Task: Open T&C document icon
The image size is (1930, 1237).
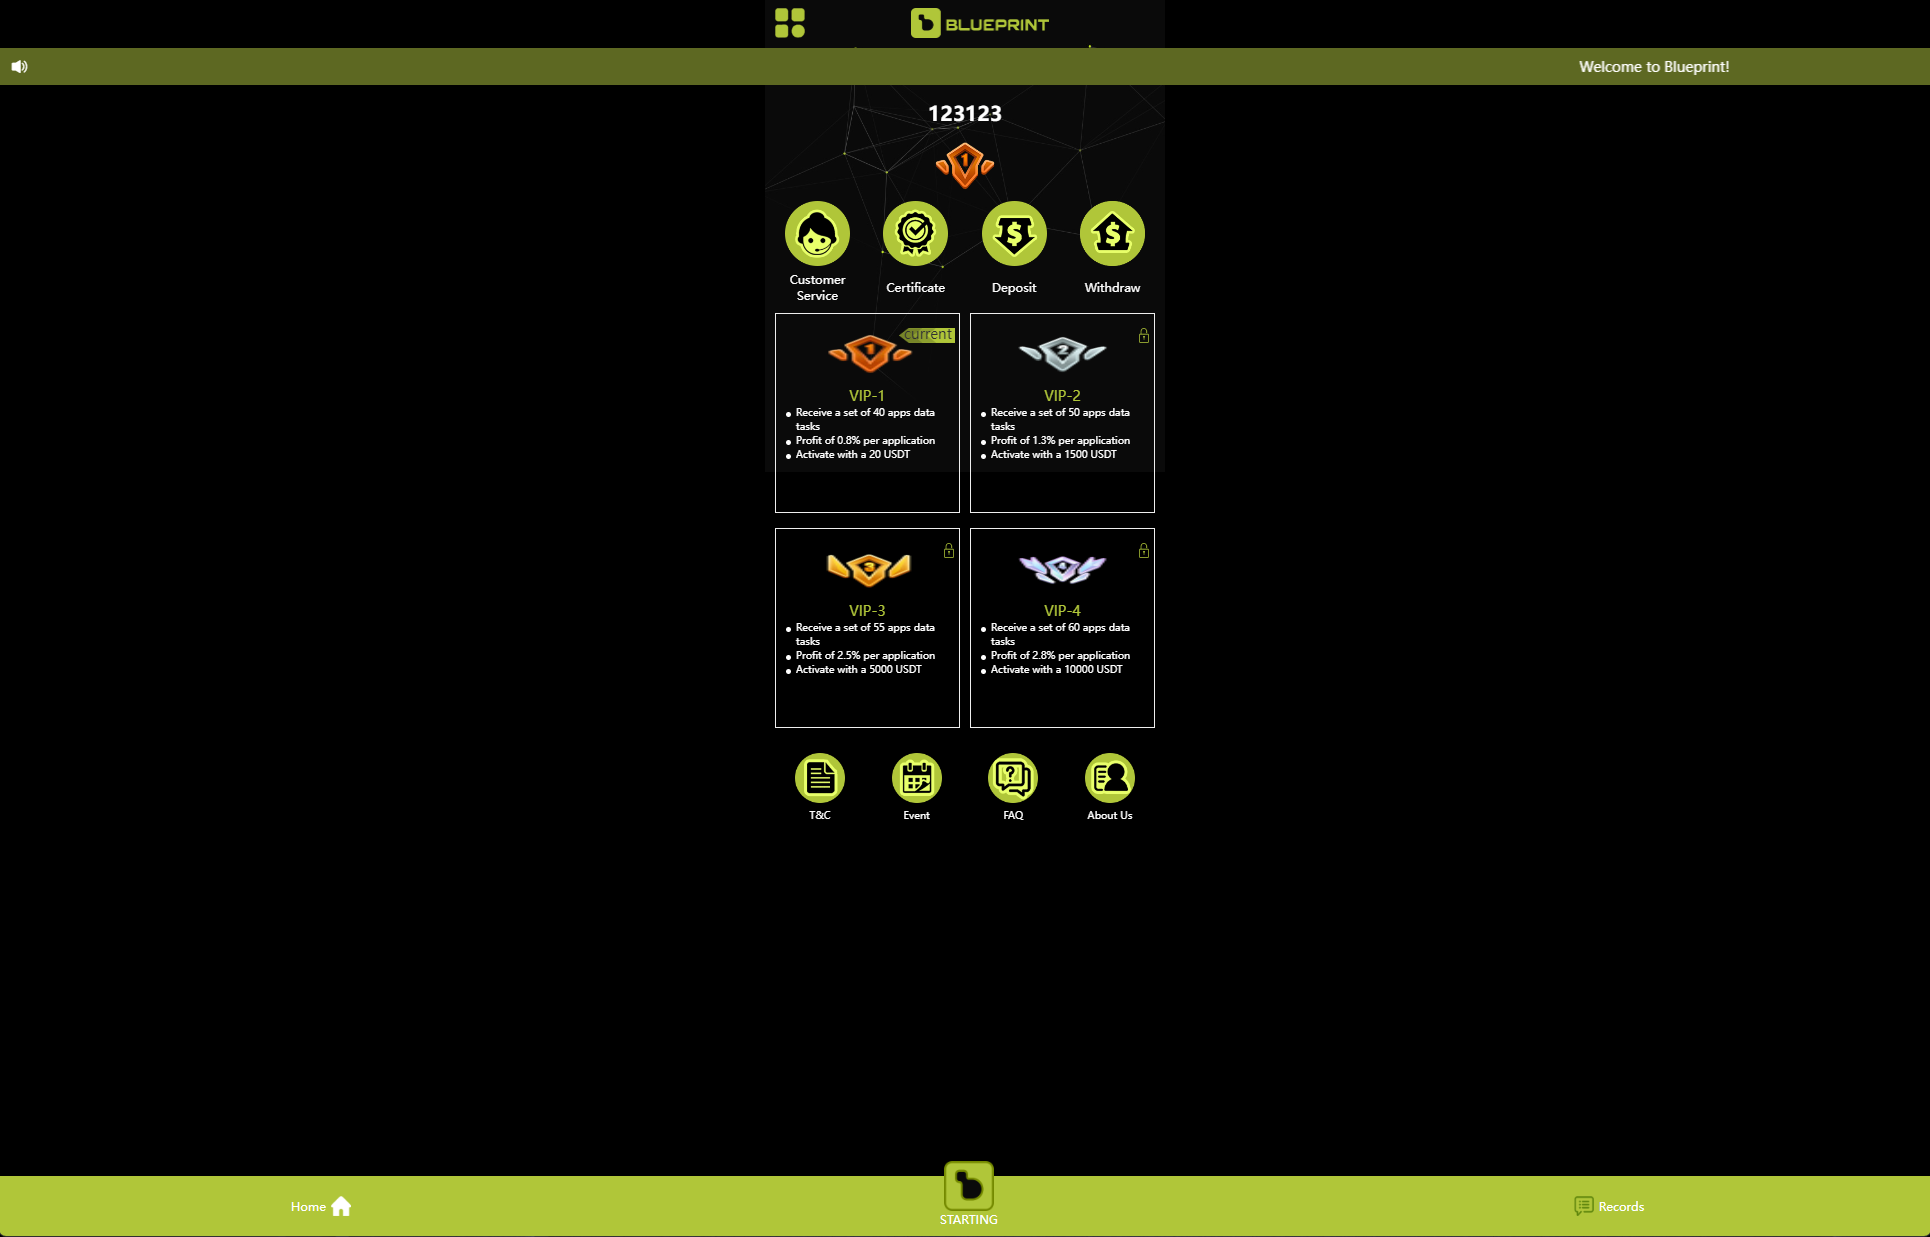Action: [819, 778]
